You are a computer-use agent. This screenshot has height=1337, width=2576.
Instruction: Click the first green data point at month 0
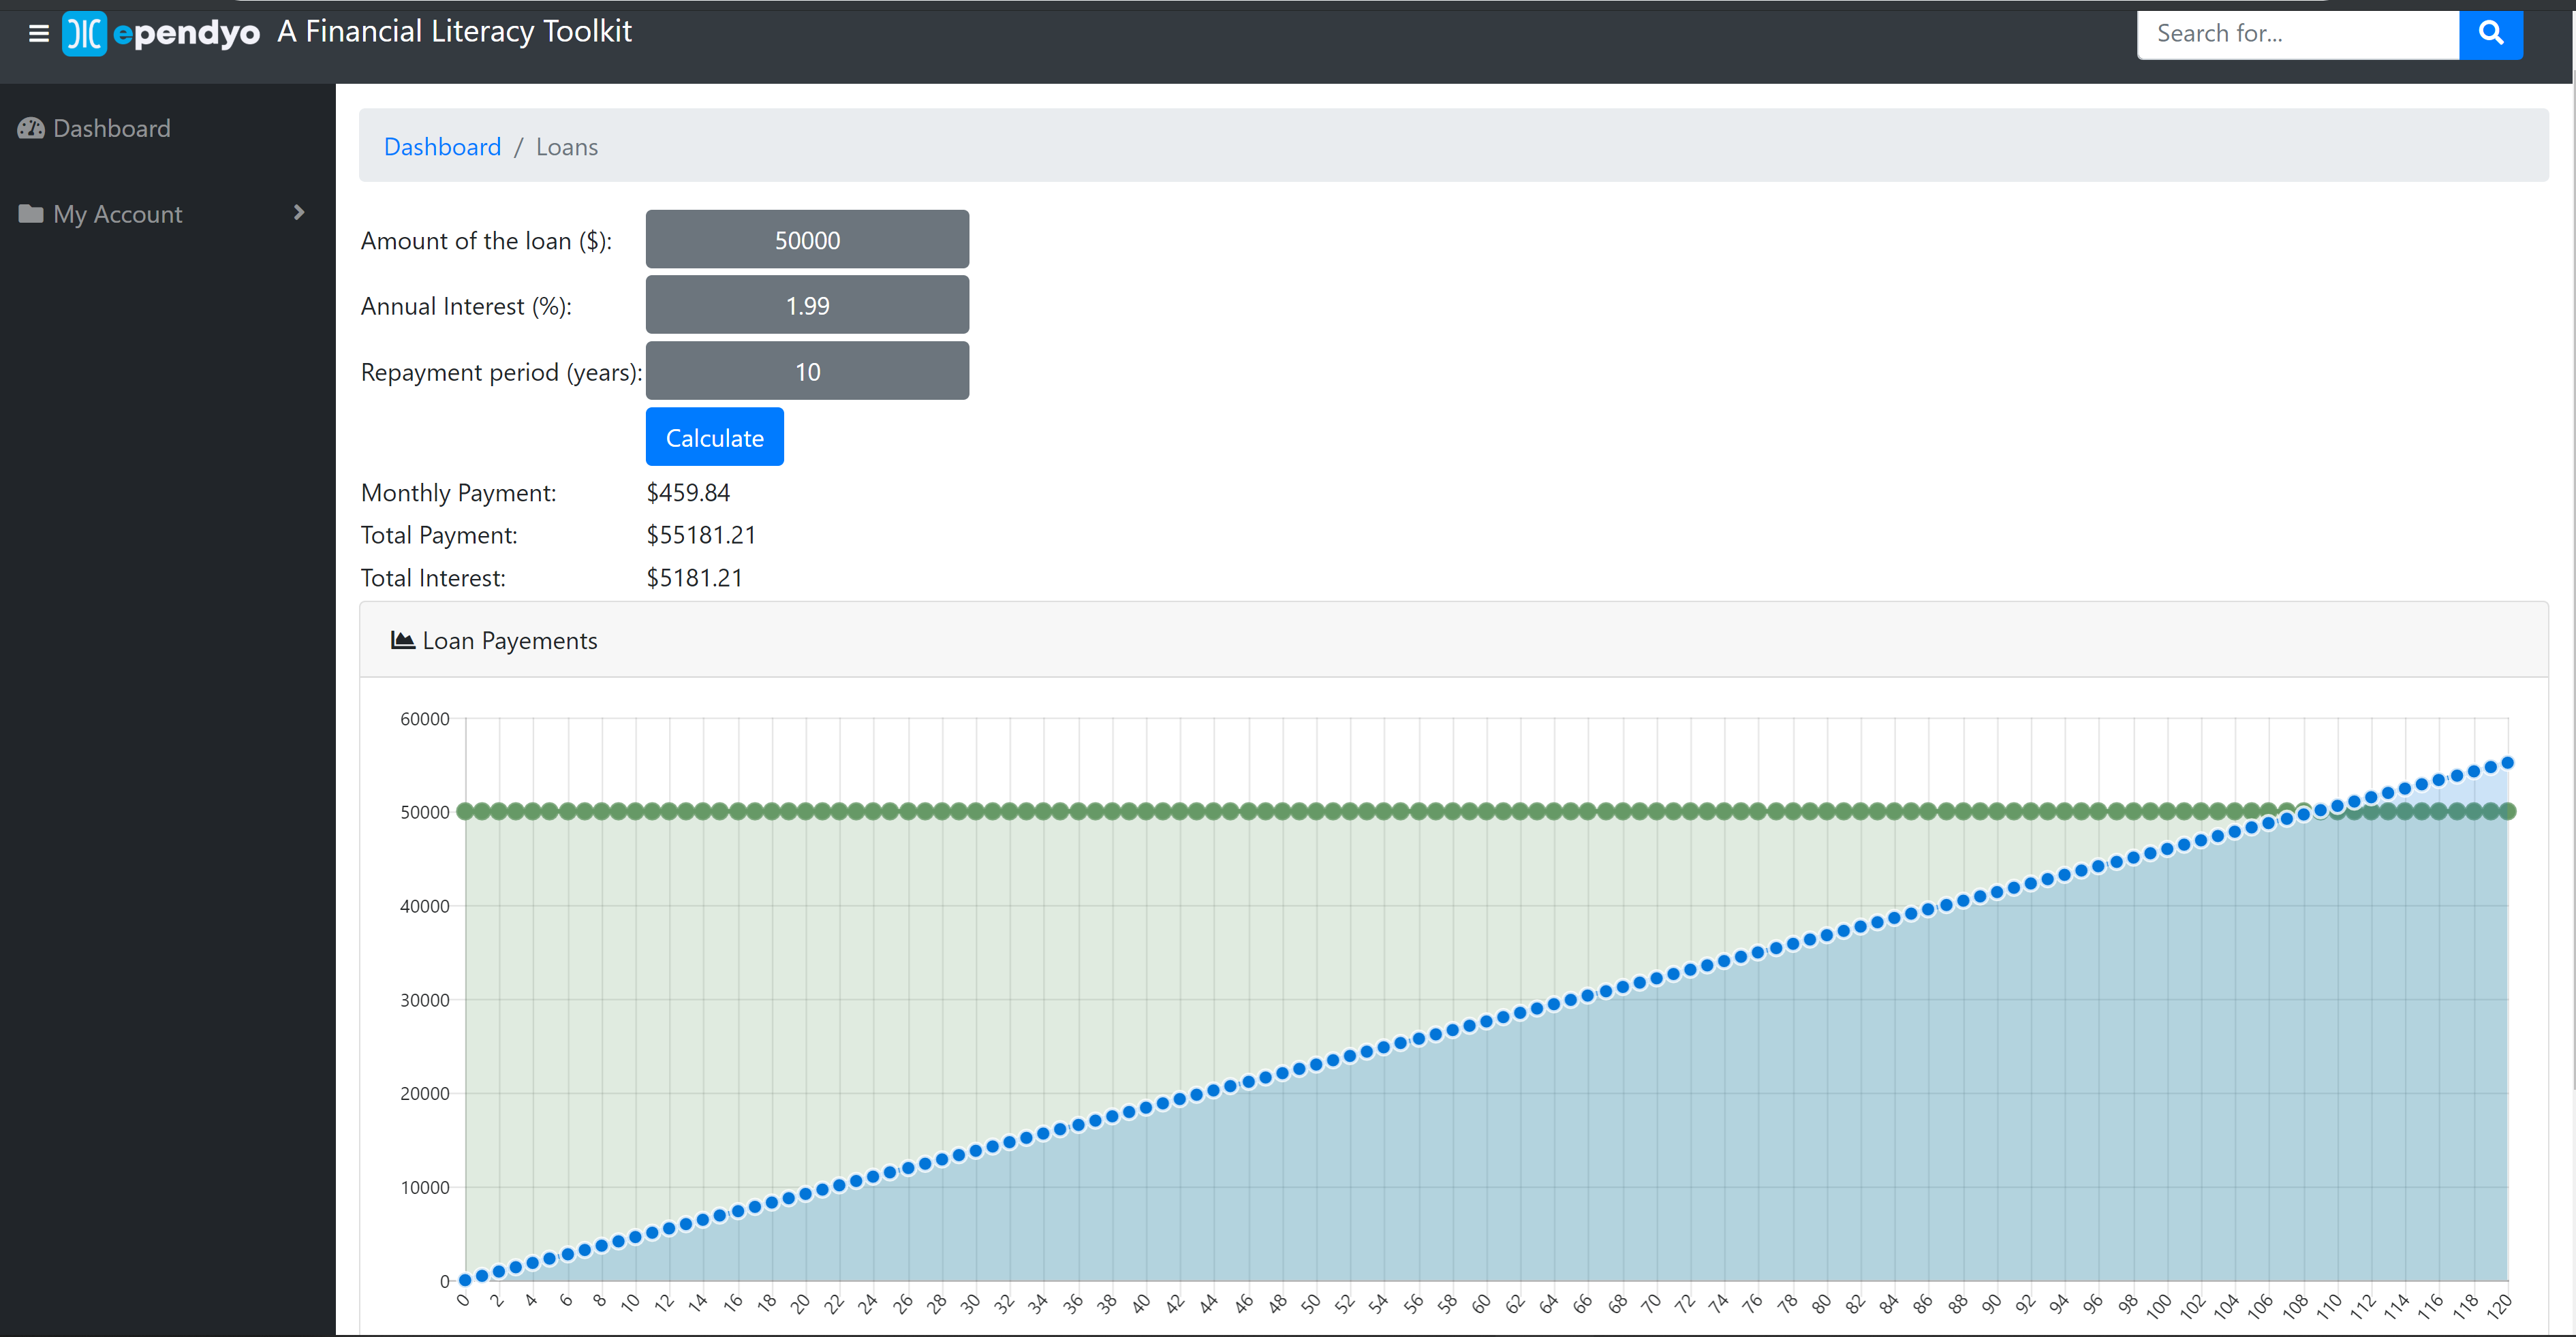point(465,811)
